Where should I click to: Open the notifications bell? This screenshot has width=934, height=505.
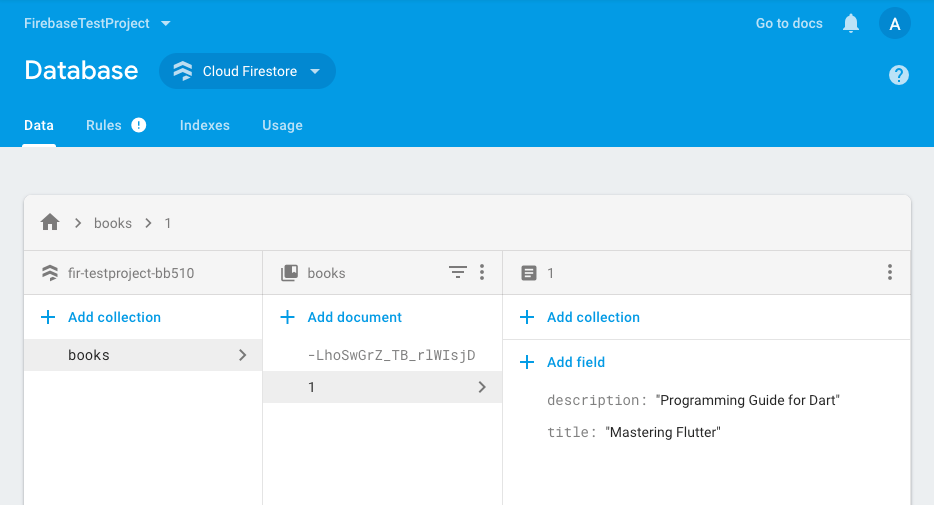tap(851, 24)
